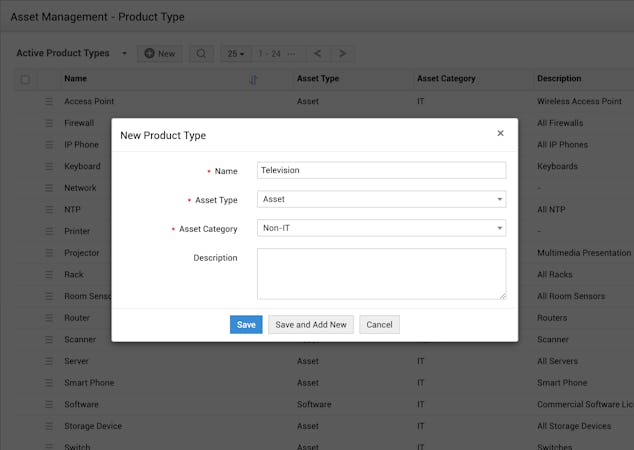Click the Asset Type column header
The width and height of the screenshot is (634, 450).
point(318,79)
